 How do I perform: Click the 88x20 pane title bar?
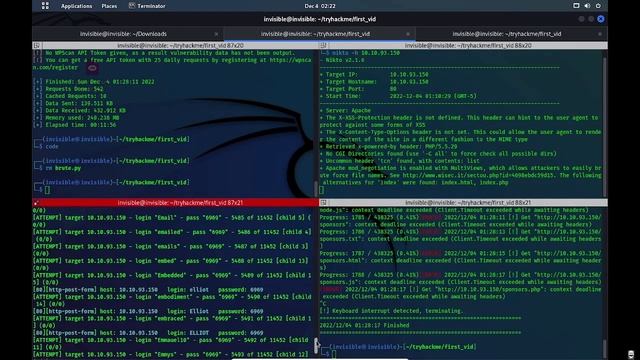[x=468, y=45]
